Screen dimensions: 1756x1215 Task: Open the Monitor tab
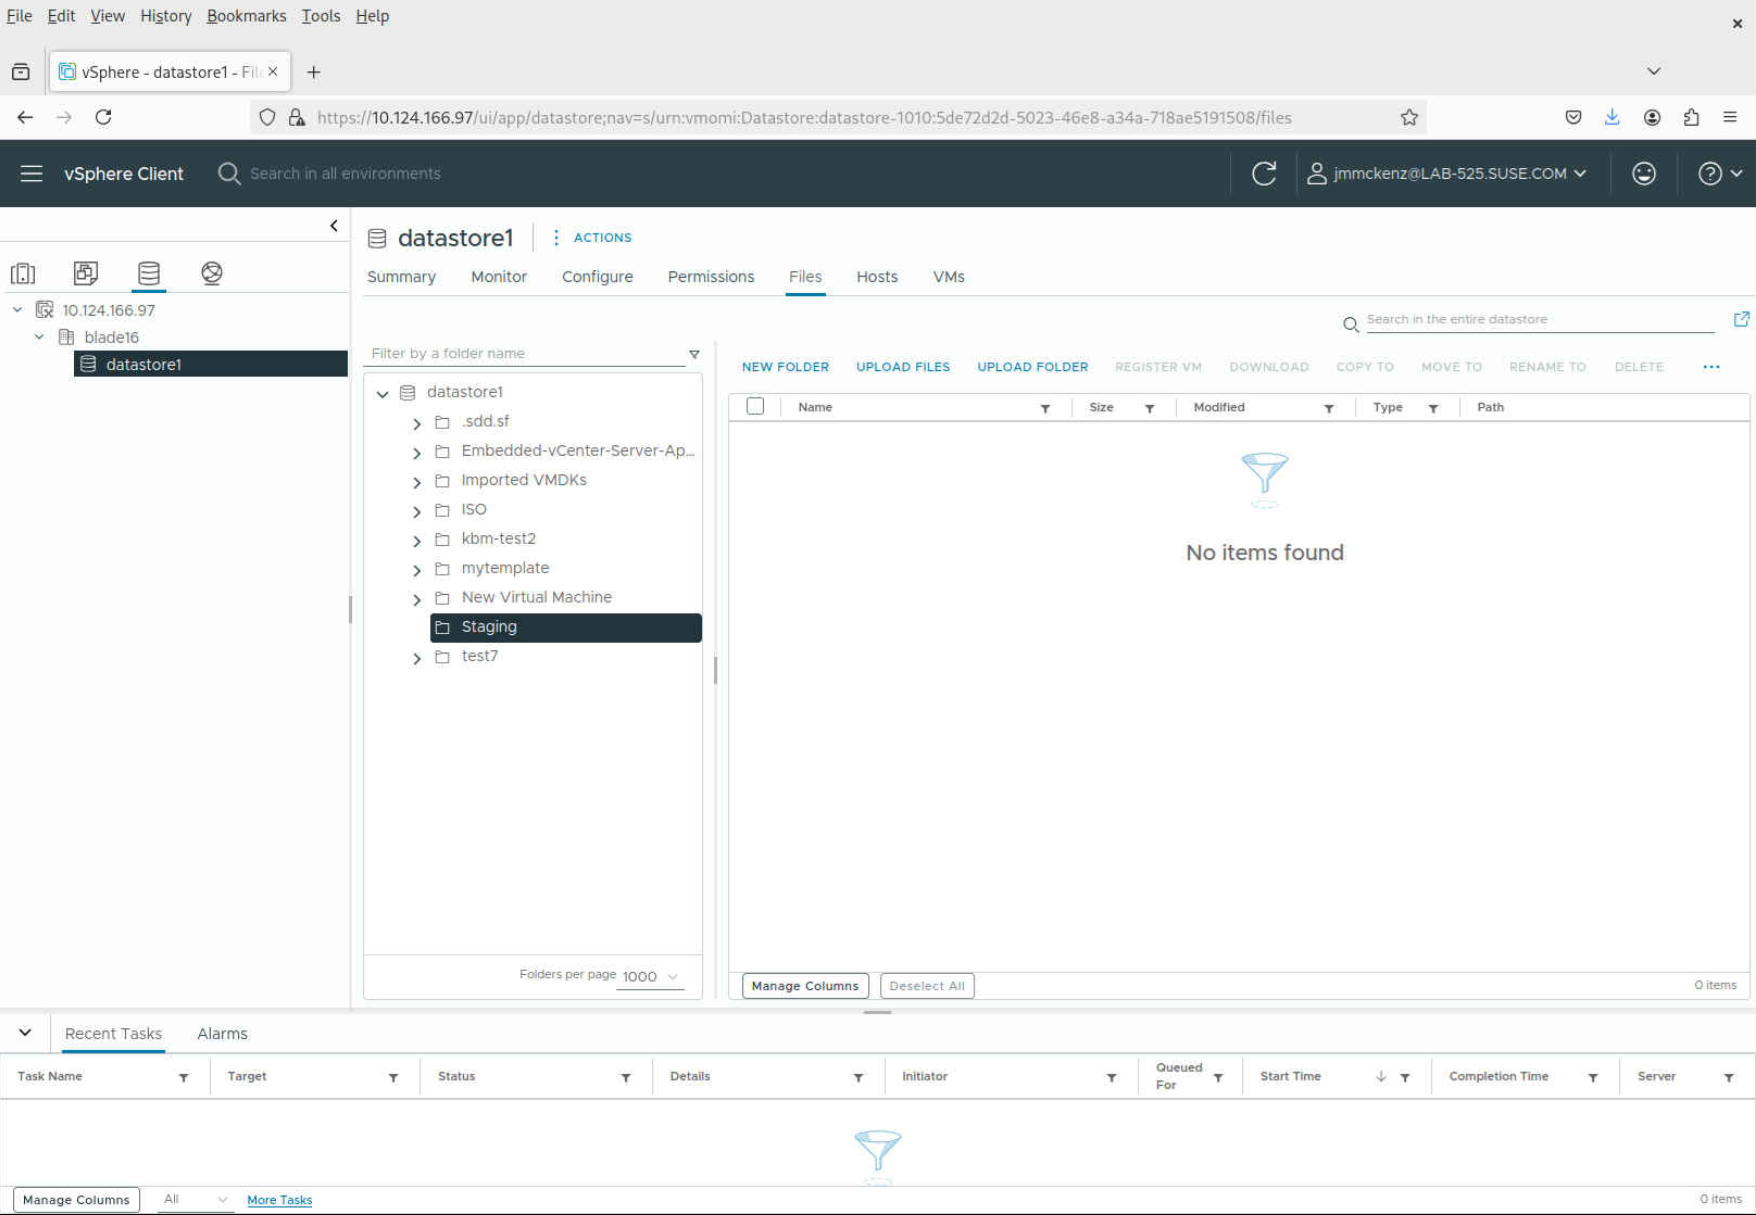click(x=499, y=277)
